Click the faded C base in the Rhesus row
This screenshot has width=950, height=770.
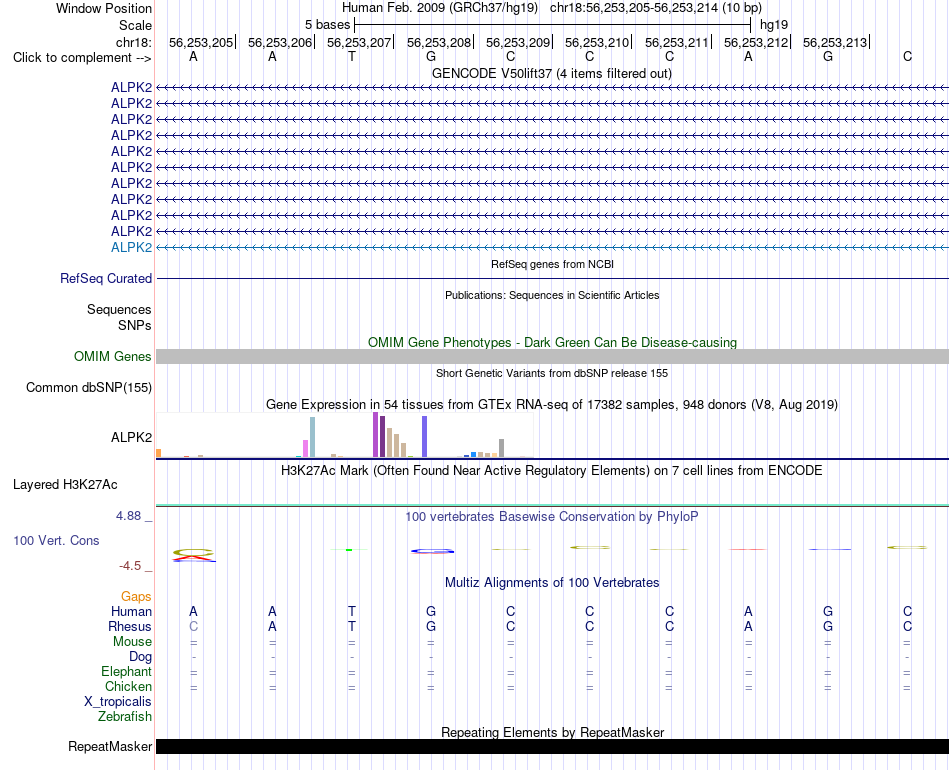[193, 626]
